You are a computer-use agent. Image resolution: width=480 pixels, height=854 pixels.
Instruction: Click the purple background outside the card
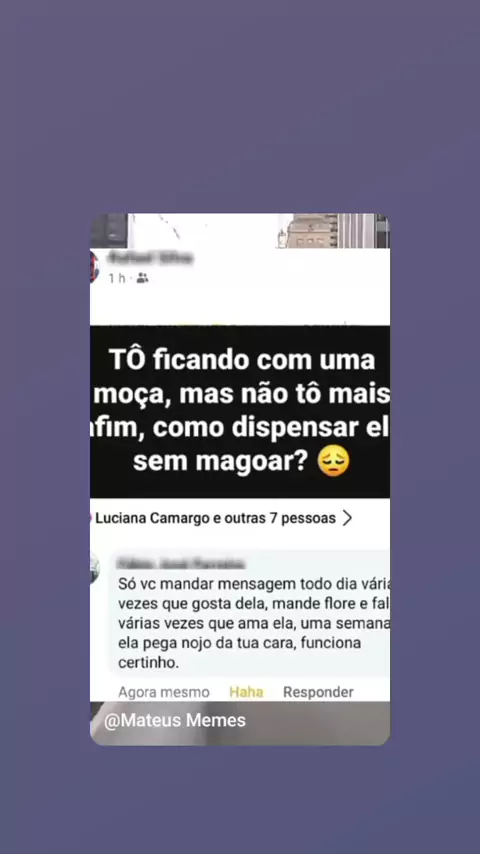pos(240,109)
